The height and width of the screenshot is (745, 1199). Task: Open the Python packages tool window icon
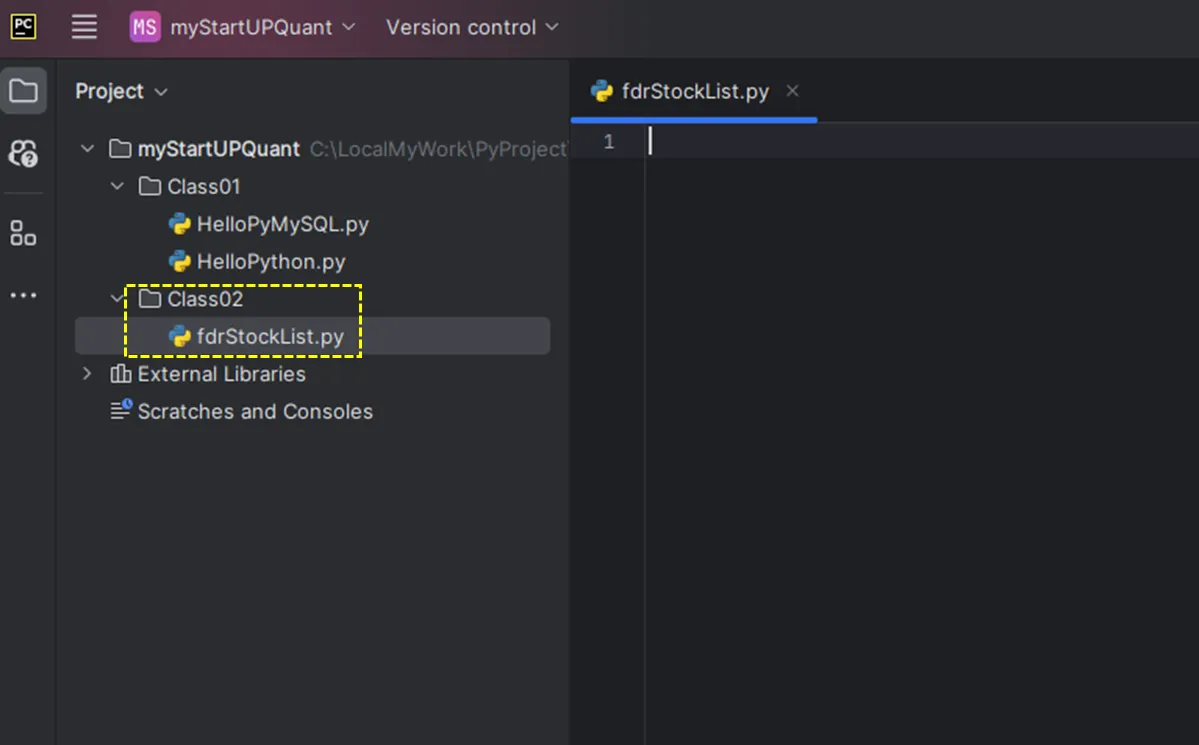pos(24,154)
